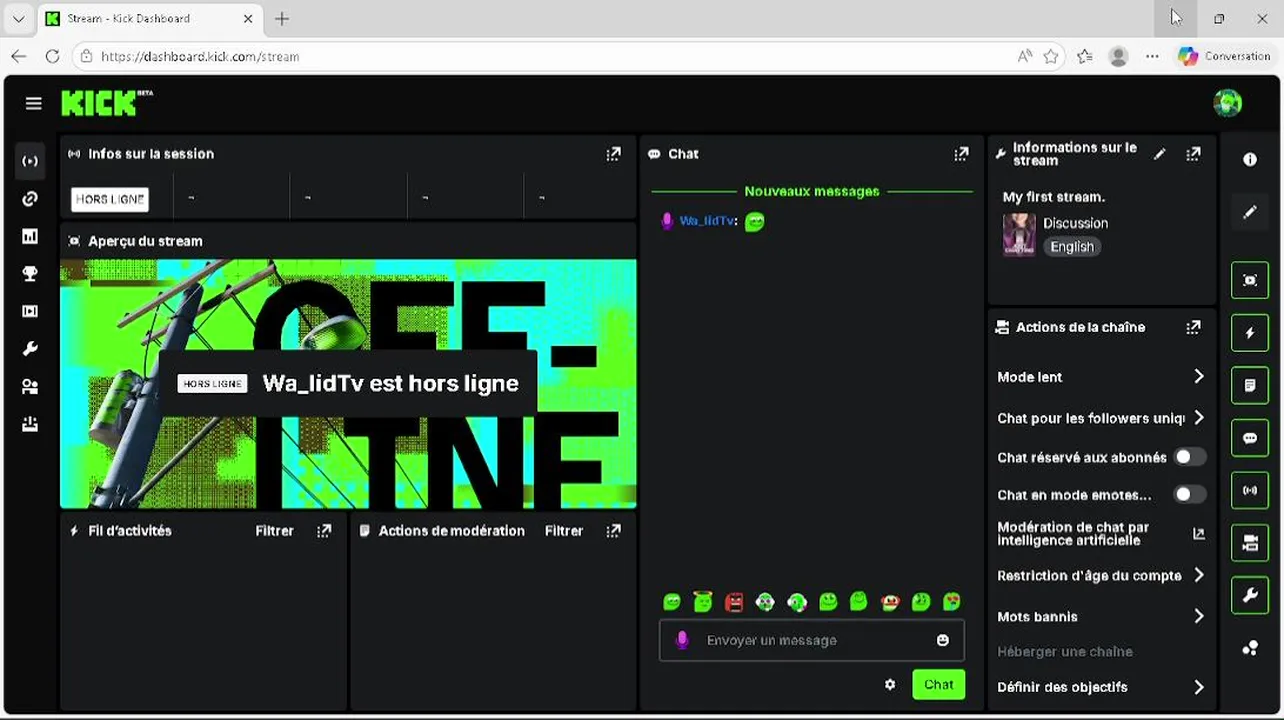Open a new browser tab
The width and height of the screenshot is (1284, 720).
[x=282, y=19]
